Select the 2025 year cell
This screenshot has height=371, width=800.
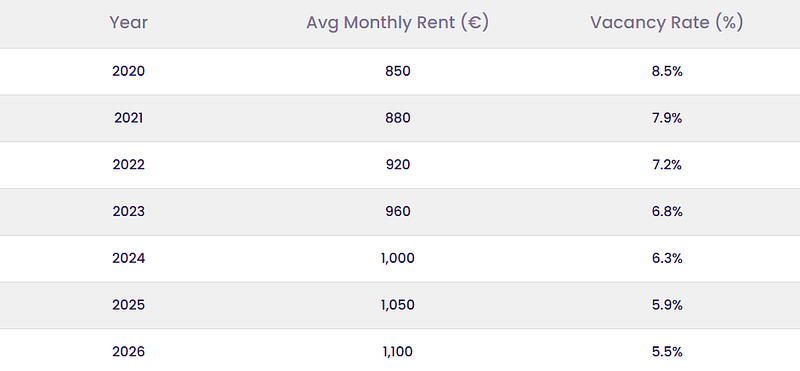(x=129, y=305)
